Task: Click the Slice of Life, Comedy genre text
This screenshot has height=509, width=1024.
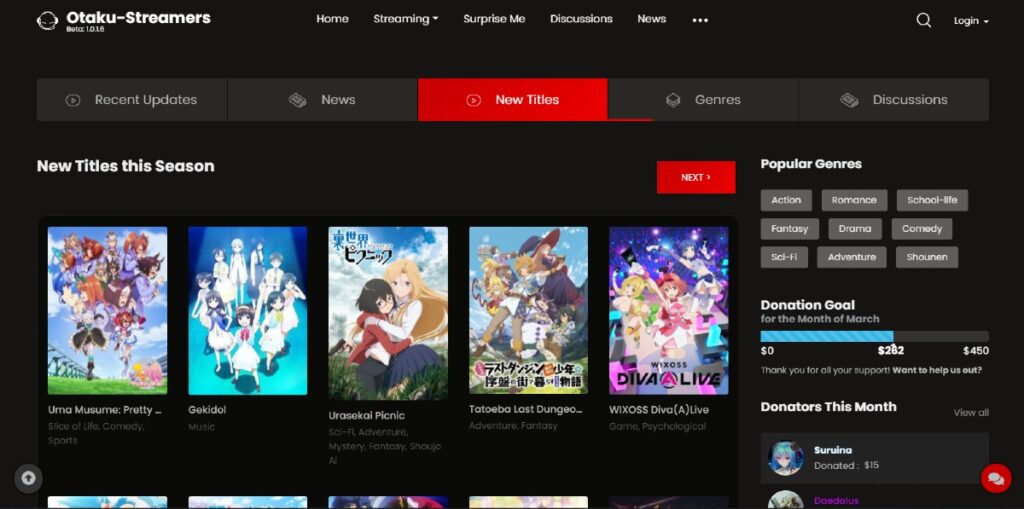Action: [x=96, y=433]
